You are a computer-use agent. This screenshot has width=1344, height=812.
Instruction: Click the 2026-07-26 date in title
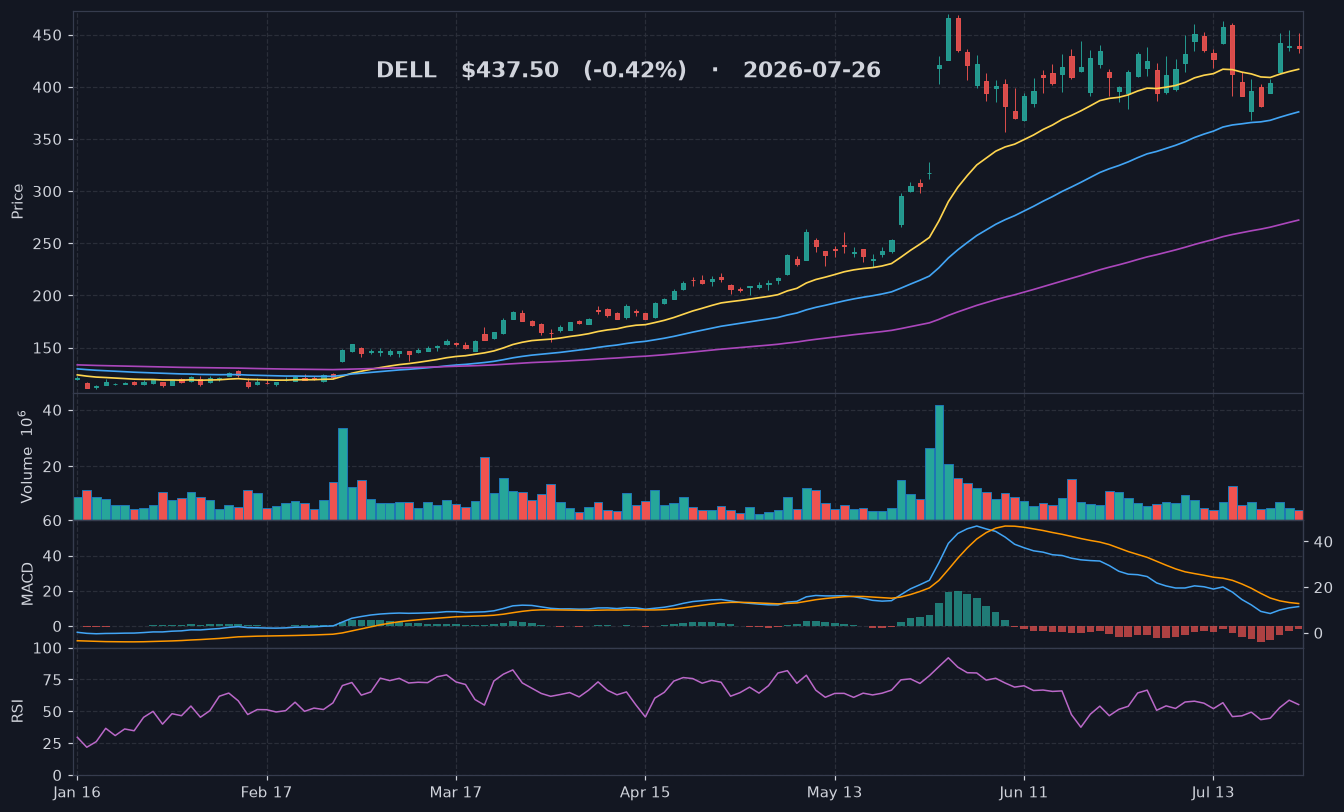coord(812,70)
